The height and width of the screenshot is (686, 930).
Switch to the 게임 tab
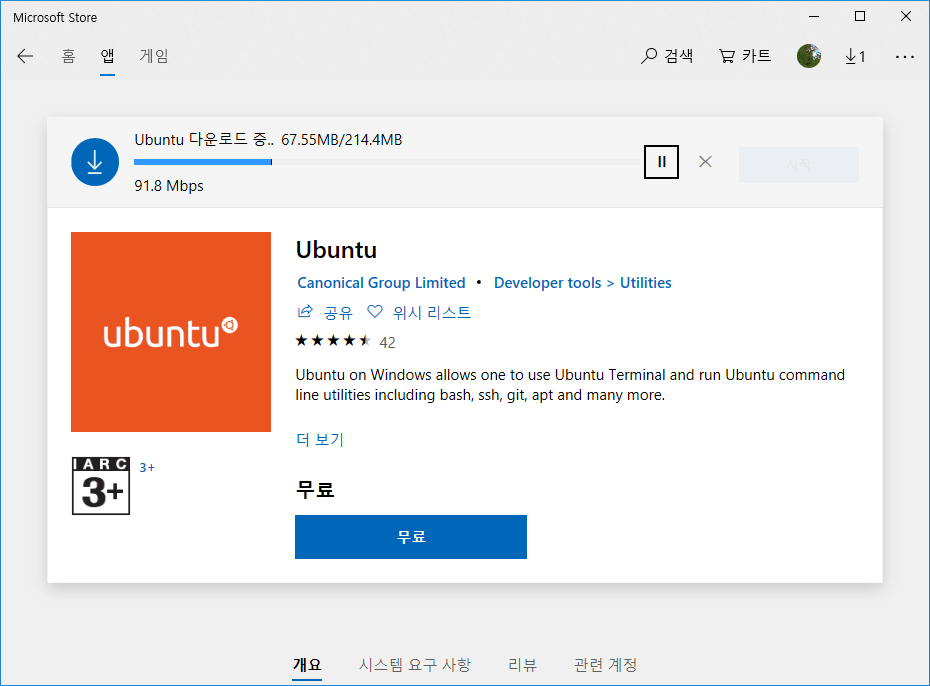tap(154, 56)
